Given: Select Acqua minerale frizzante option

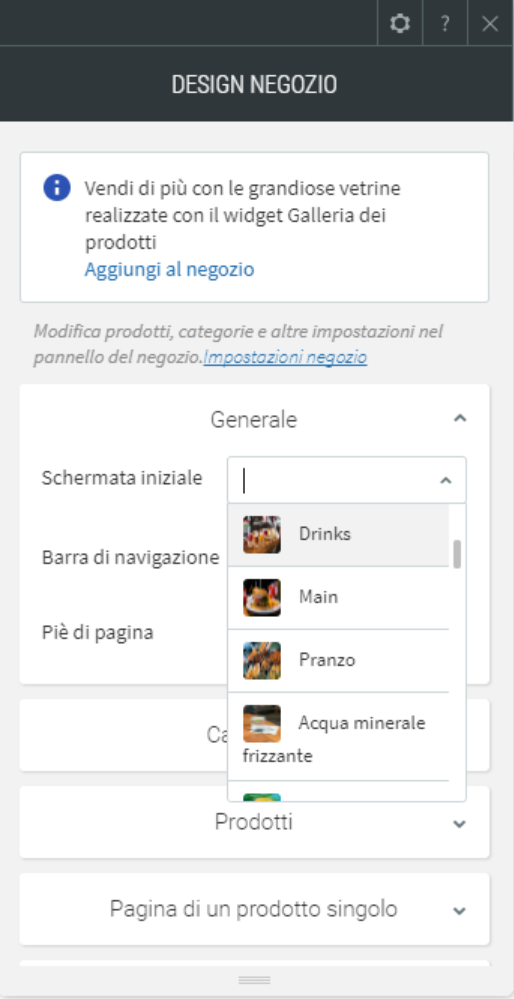Looking at the screenshot, I should (338, 737).
